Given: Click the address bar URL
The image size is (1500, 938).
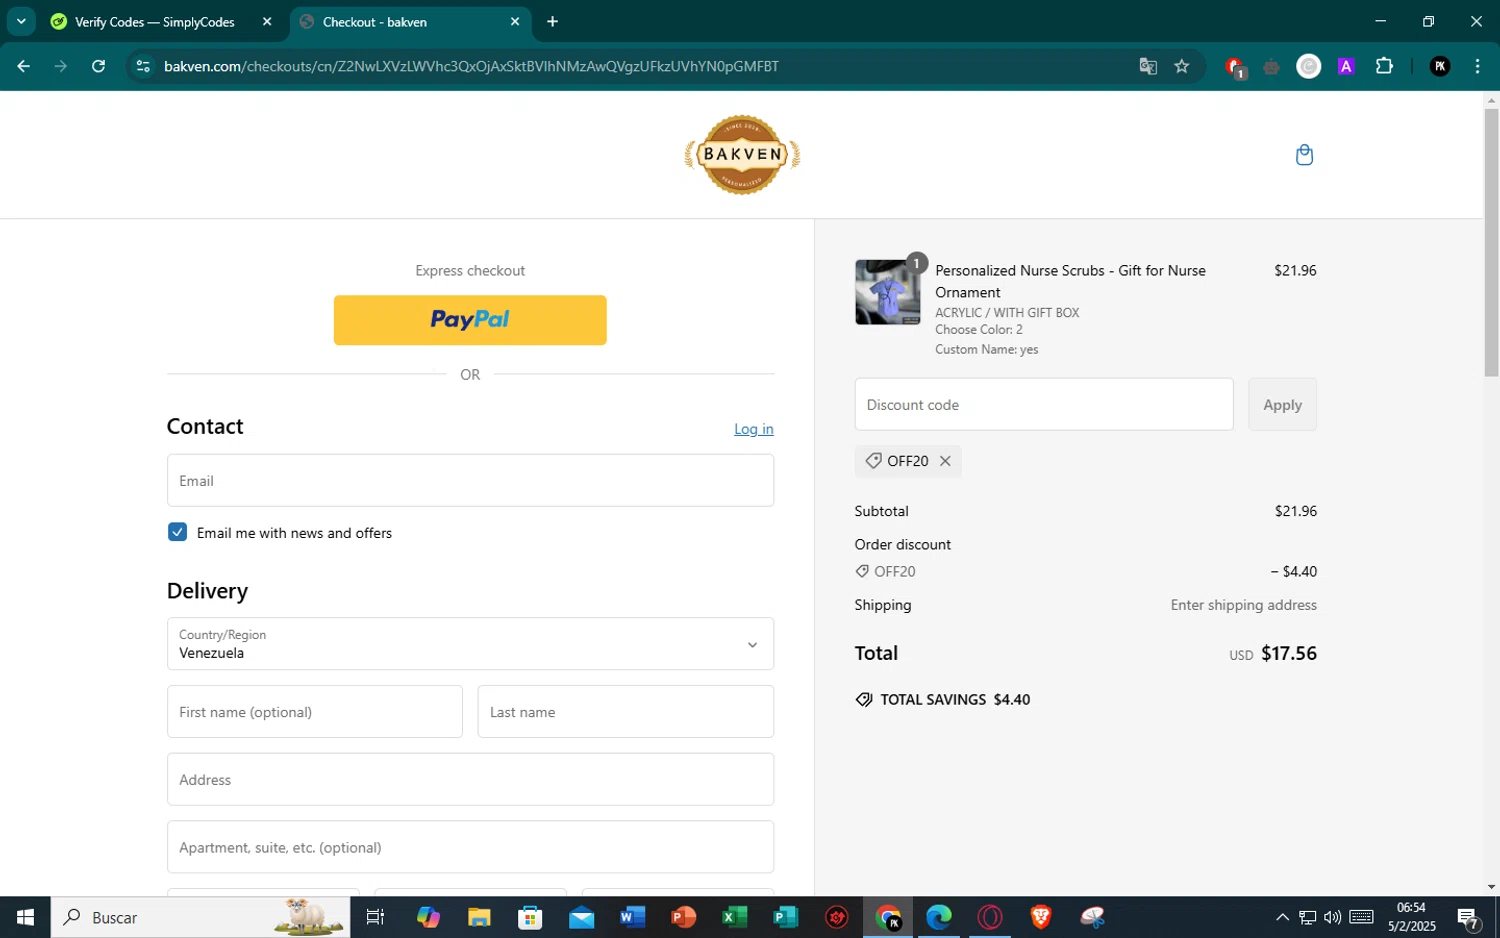Looking at the screenshot, I should tap(471, 66).
